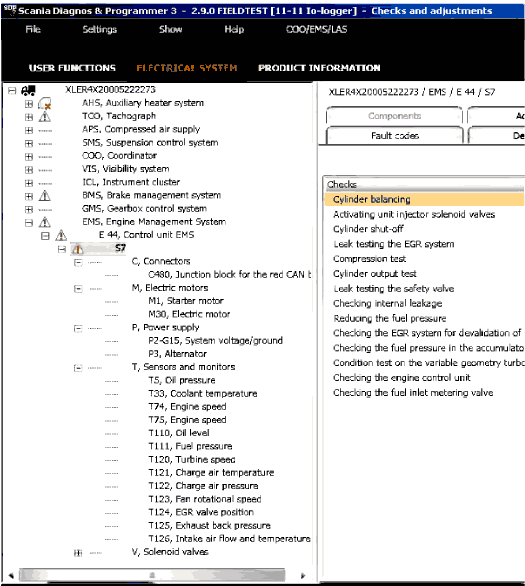Viewport: 525px width, 586px height.
Task: Select T110, Oil level sensor
Action: pyautogui.click(x=179, y=433)
